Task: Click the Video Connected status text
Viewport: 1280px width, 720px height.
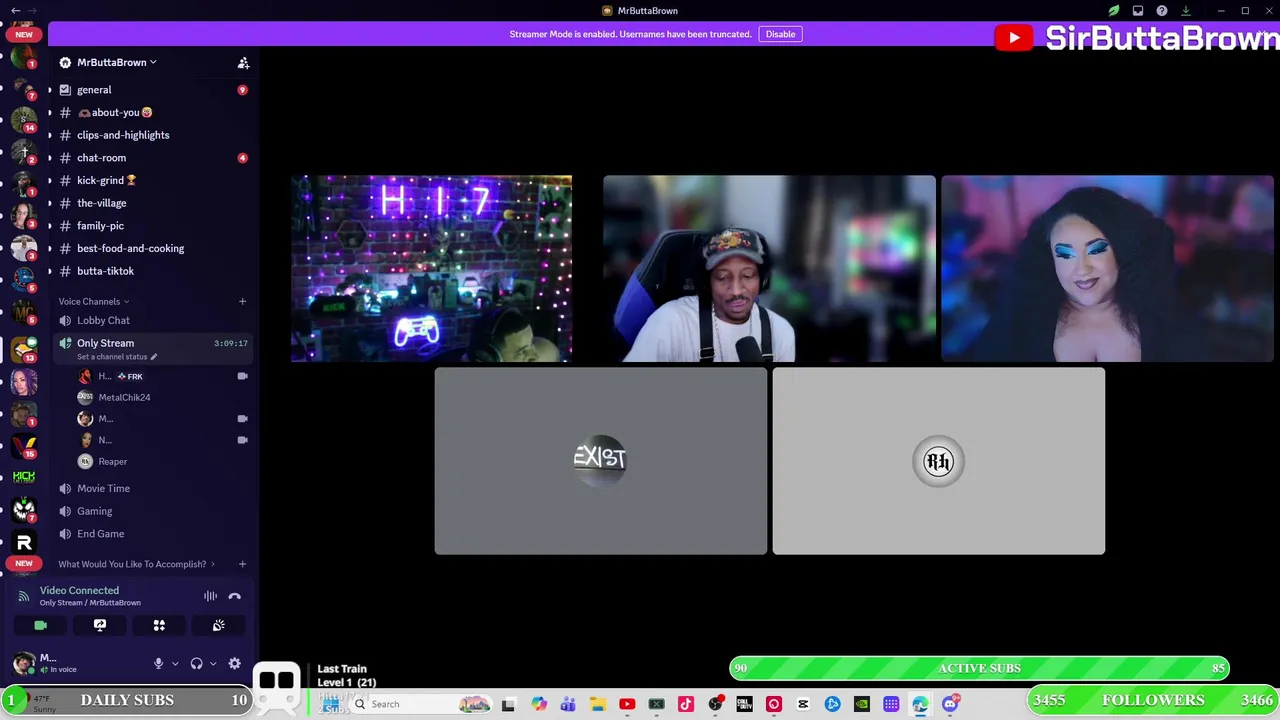Action: [79, 590]
